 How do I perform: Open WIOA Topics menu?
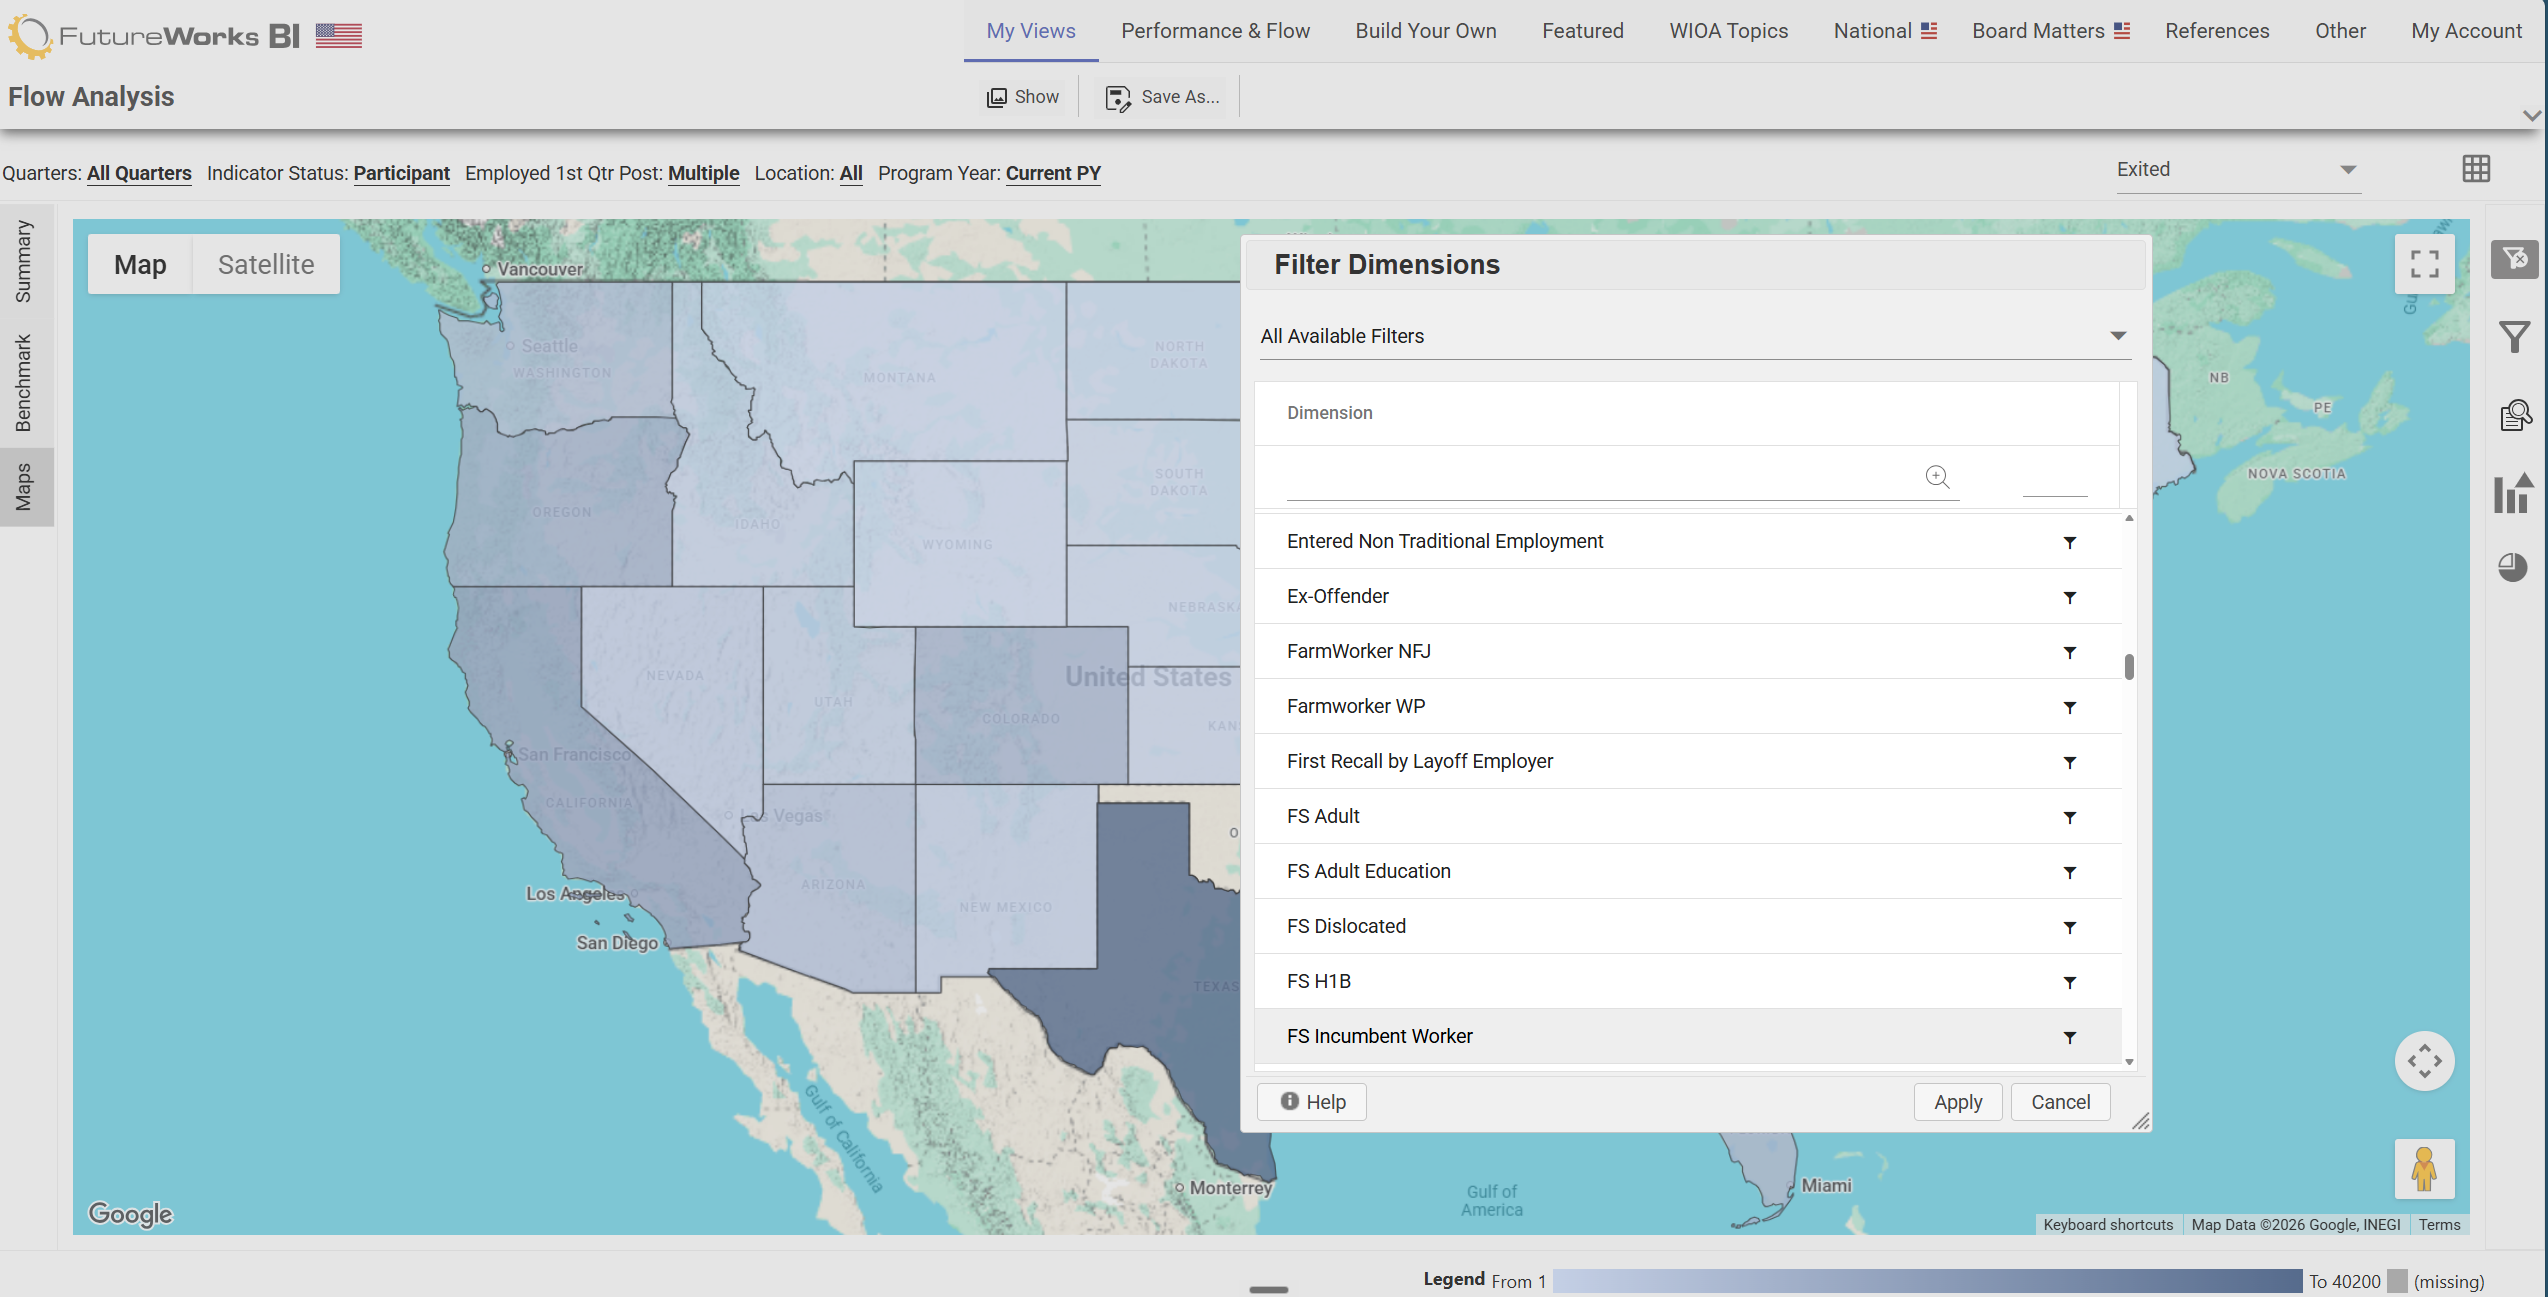pyautogui.click(x=1729, y=31)
